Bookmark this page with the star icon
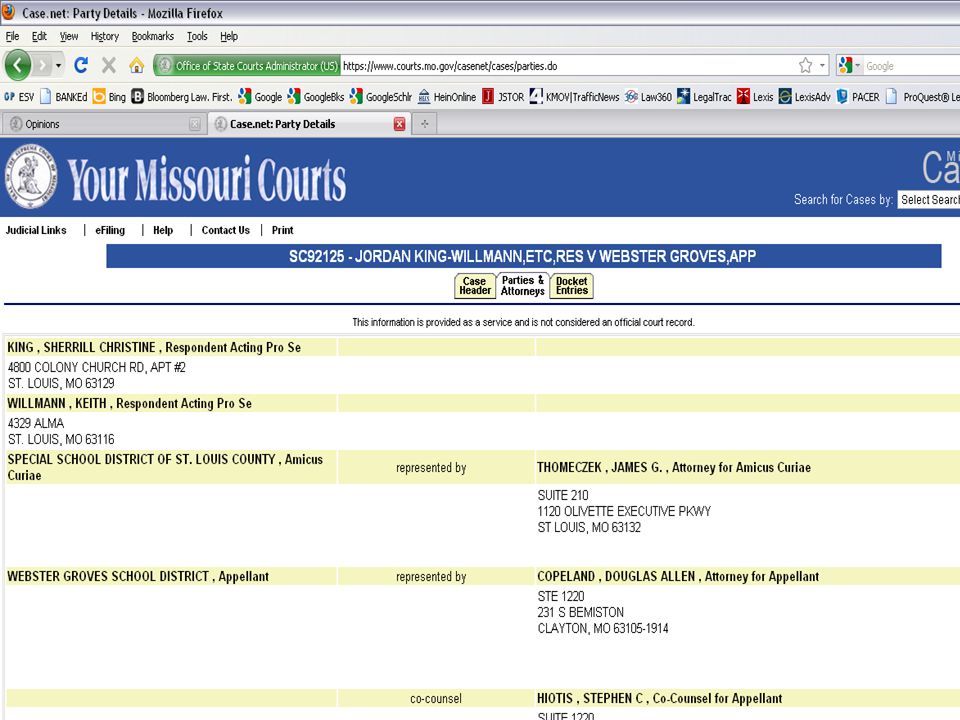Viewport: 960px width, 720px height. coord(805,66)
